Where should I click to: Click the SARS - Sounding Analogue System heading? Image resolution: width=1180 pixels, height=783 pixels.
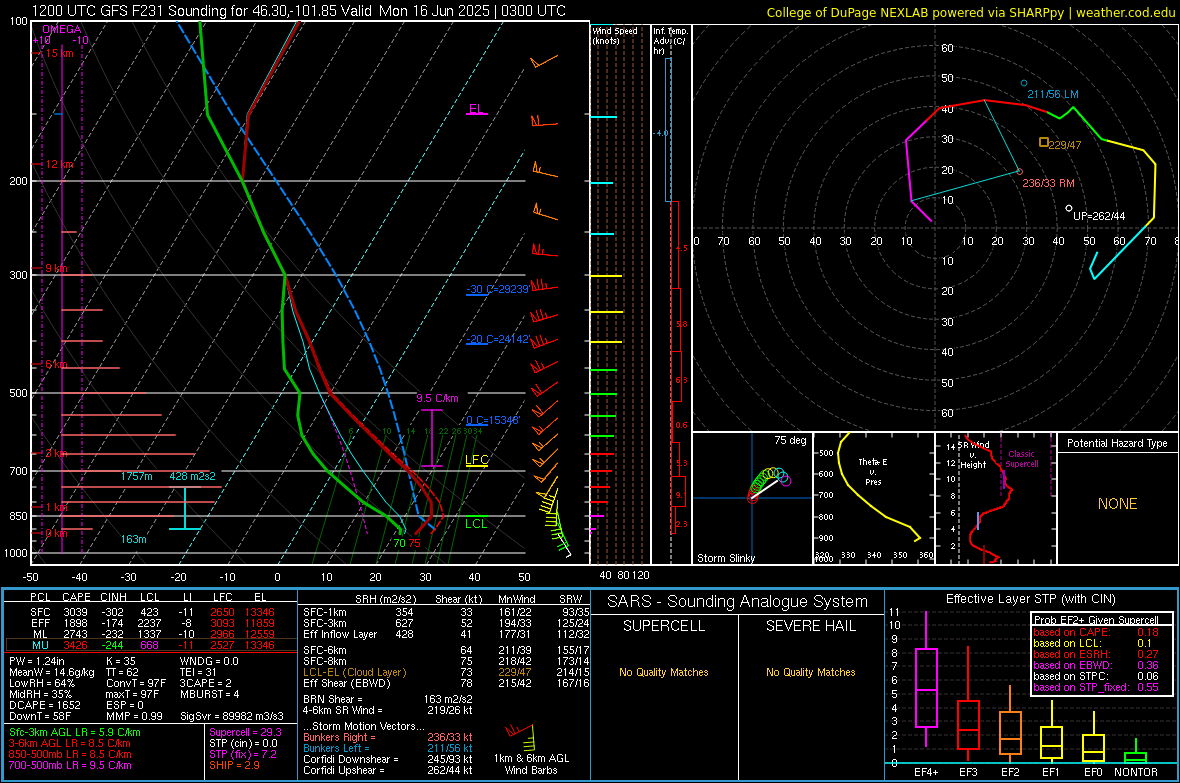737,601
